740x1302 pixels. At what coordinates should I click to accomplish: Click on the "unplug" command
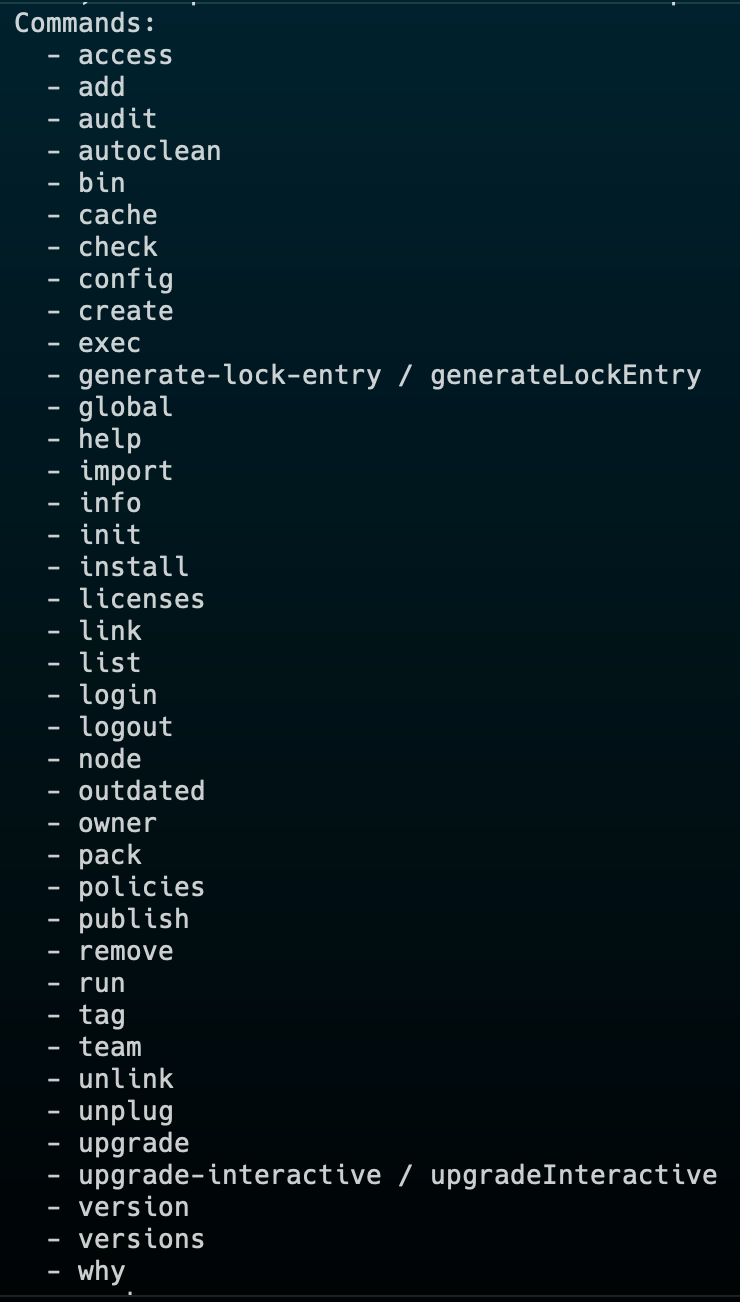[125, 1111]
